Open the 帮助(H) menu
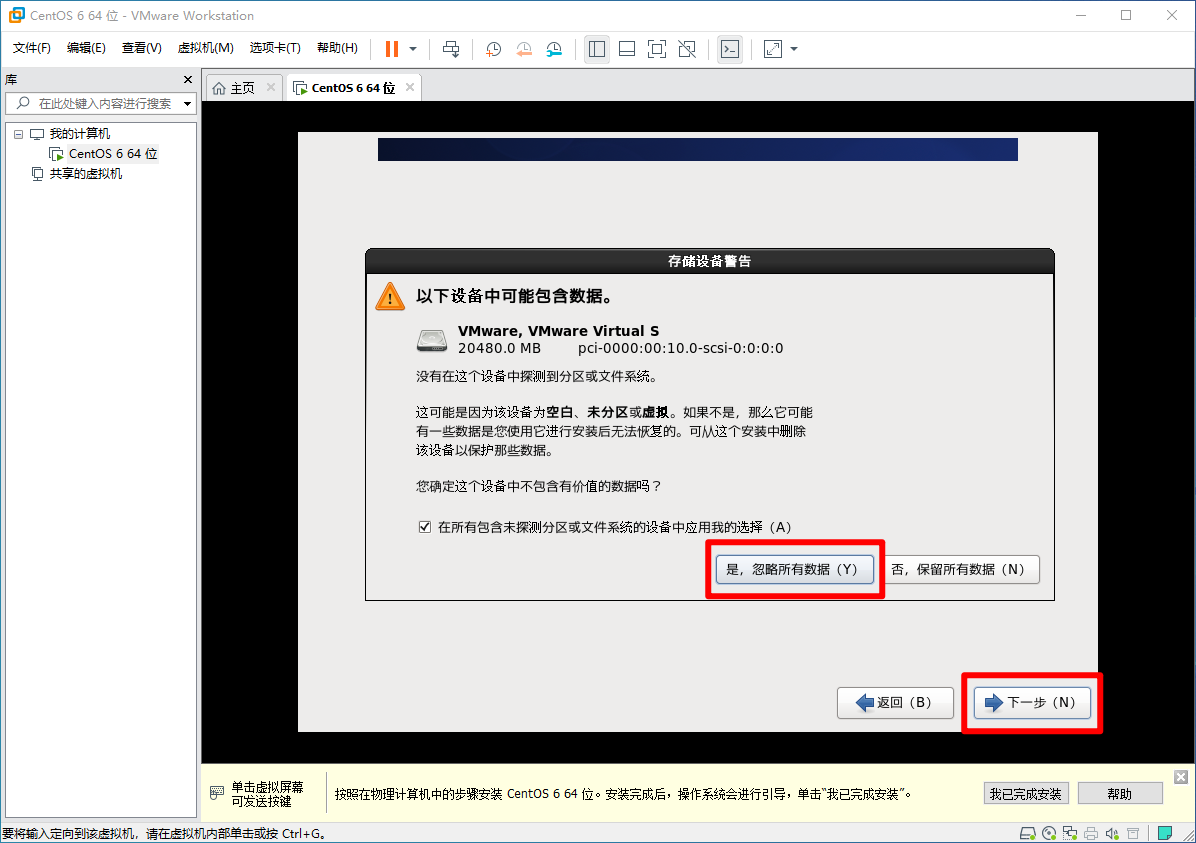The width and height of the screenshot is (1196, 843). tap(337, 48)
